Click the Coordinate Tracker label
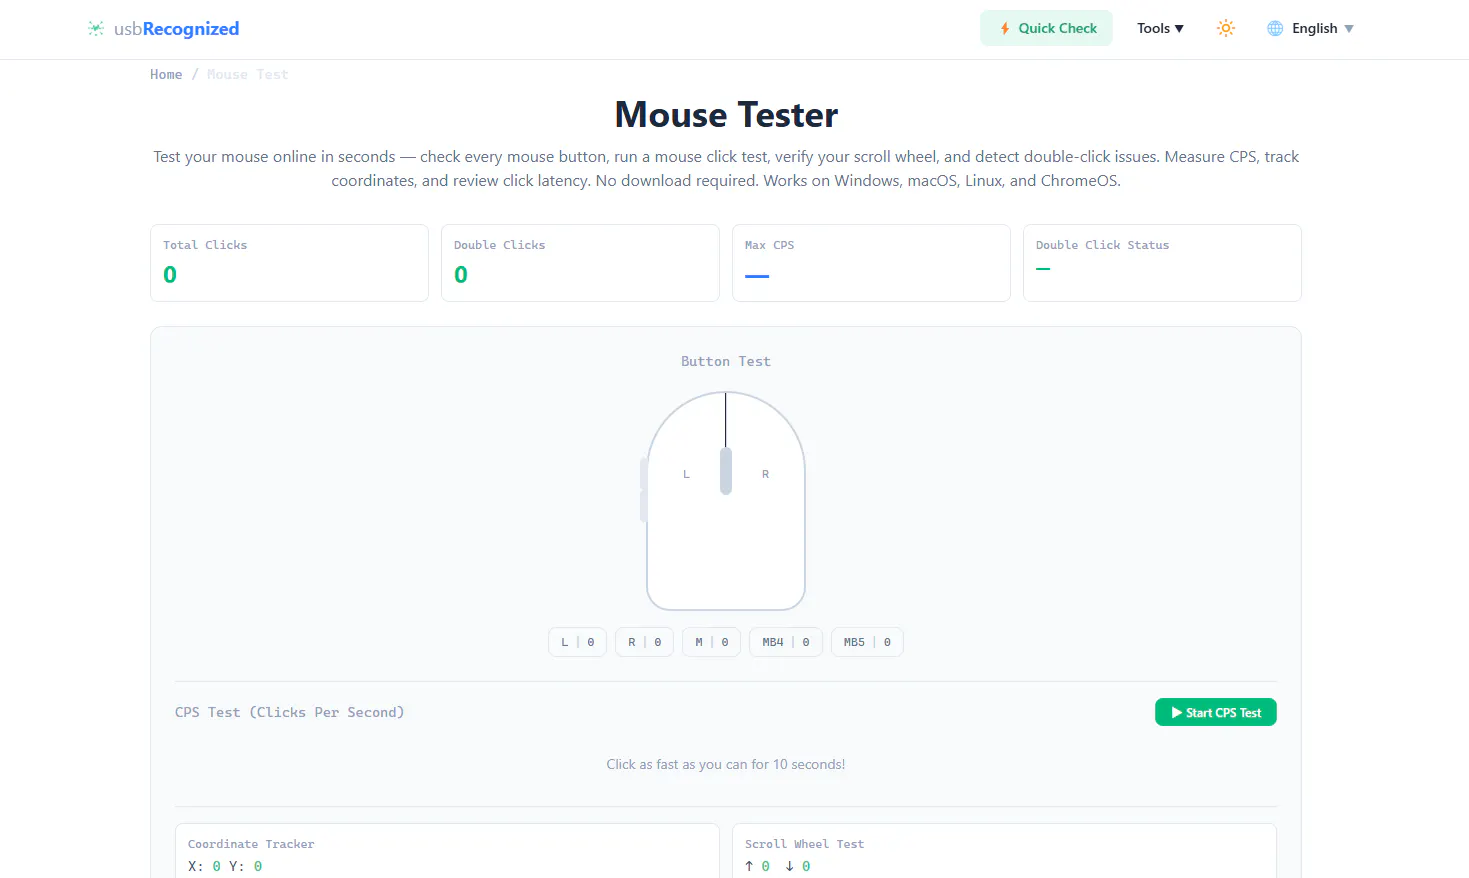Screen dimensions: 1469x878 pos(251,844)
